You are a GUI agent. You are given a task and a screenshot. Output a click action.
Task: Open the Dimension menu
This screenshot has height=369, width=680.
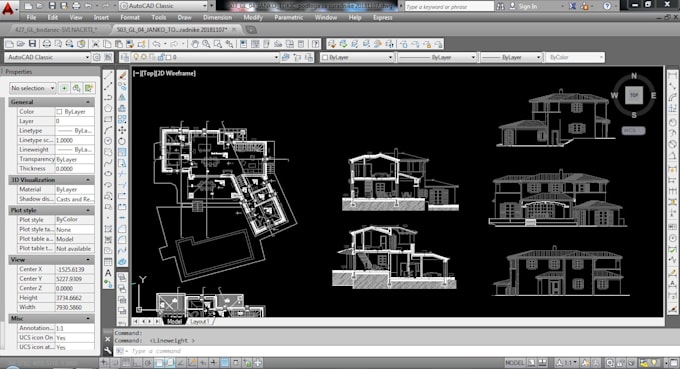217,17
